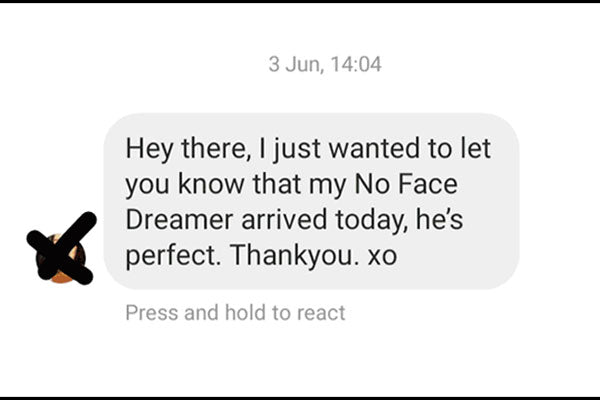
Task: Tap 'xo' at the message end
Action: point(382,257)
